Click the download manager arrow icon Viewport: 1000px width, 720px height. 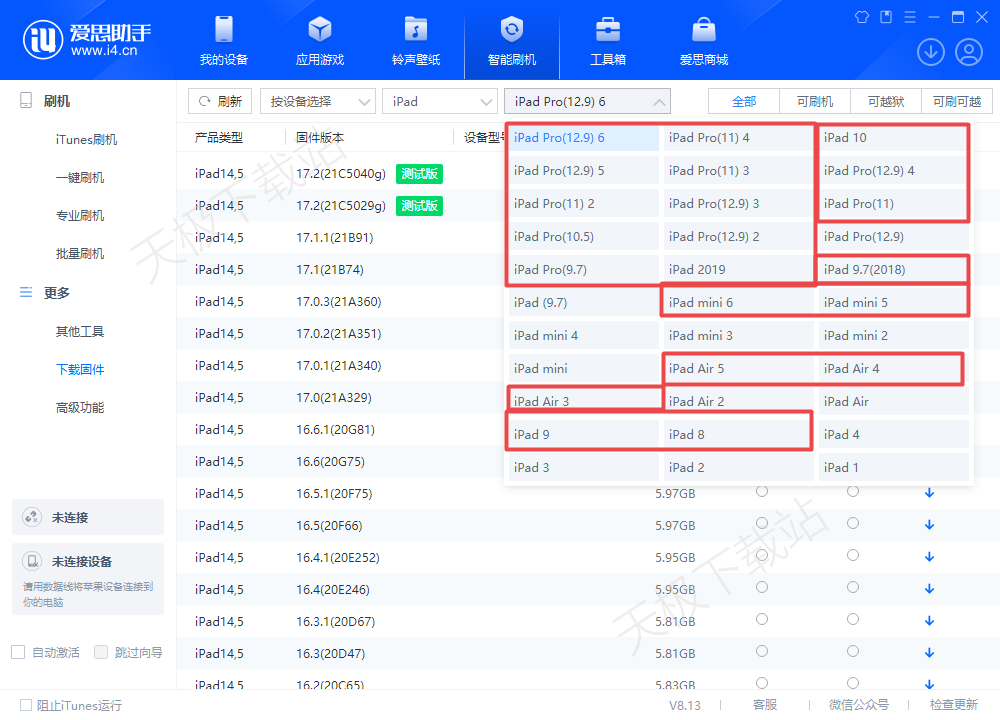point(930,52)
